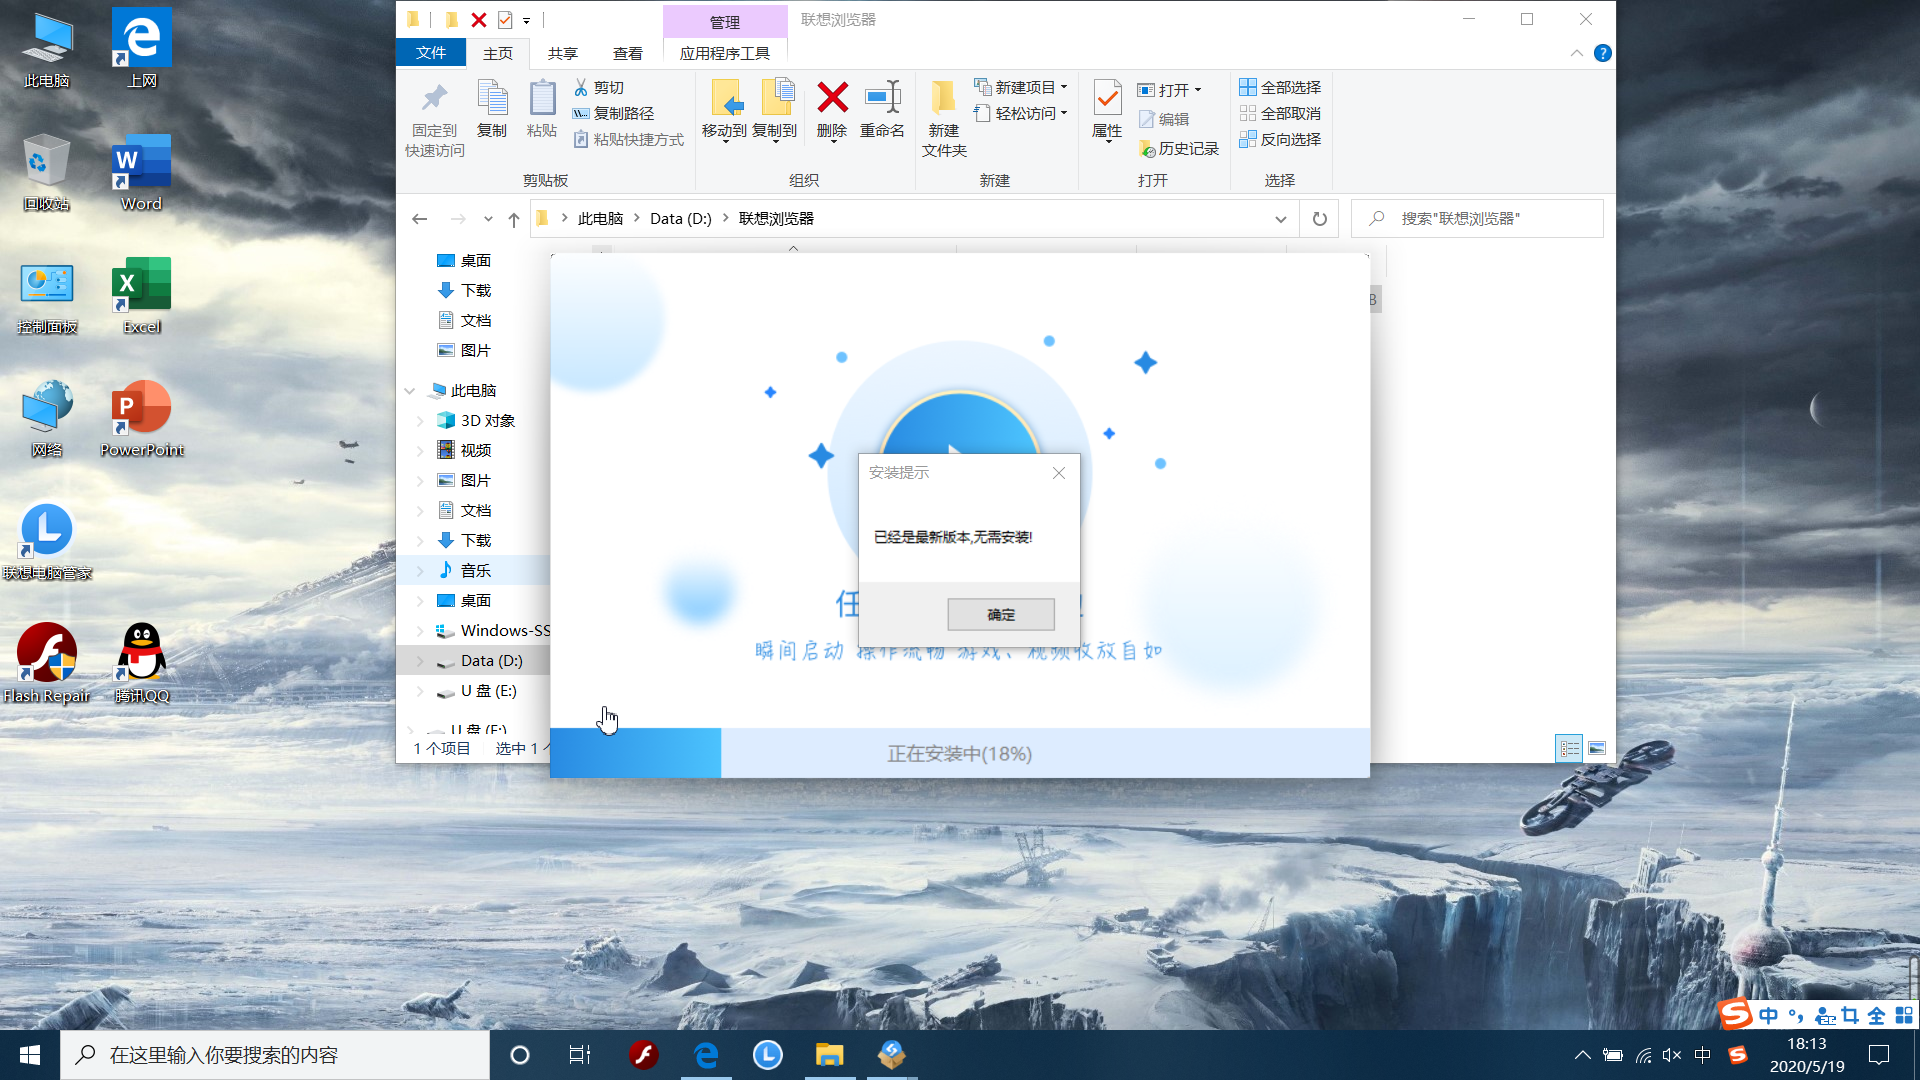The height and width of the screenshot is (1080, 1920).
Task: Open the notification center icon
Action: point(1879,1055)
